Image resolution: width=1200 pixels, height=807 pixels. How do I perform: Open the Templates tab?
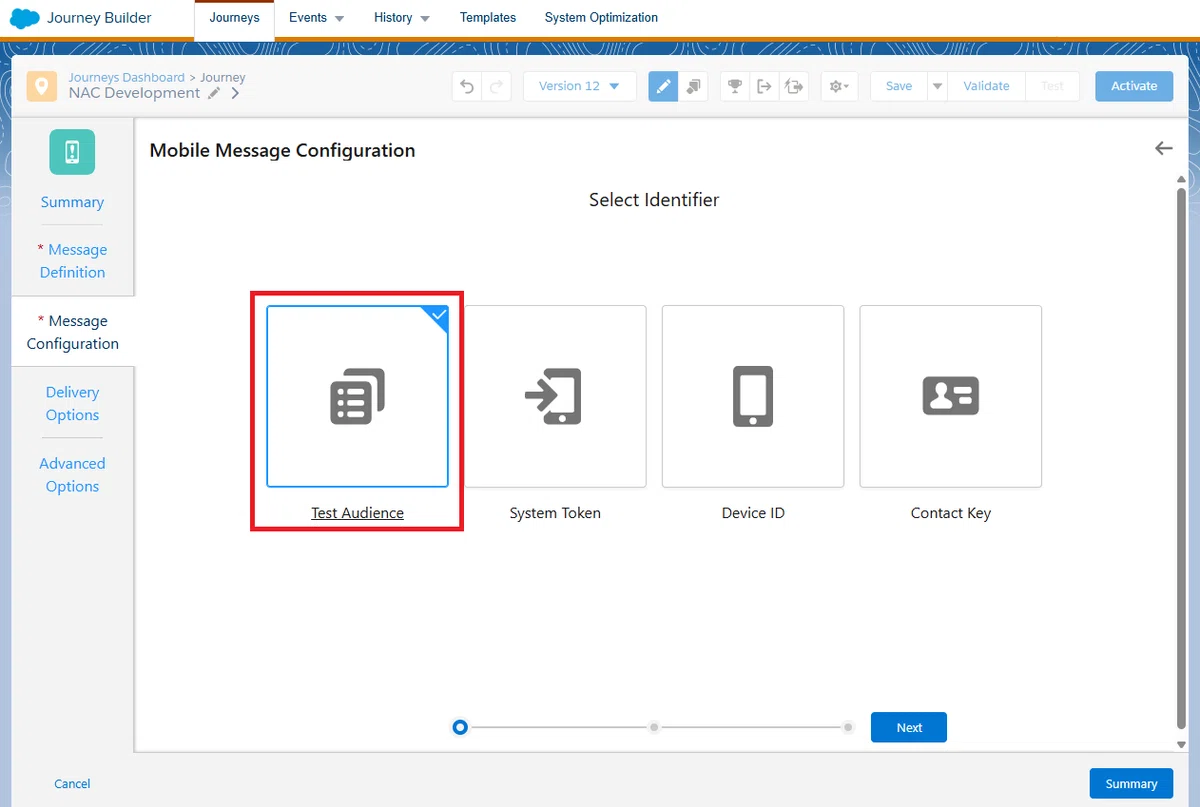(x=488, y=18)
